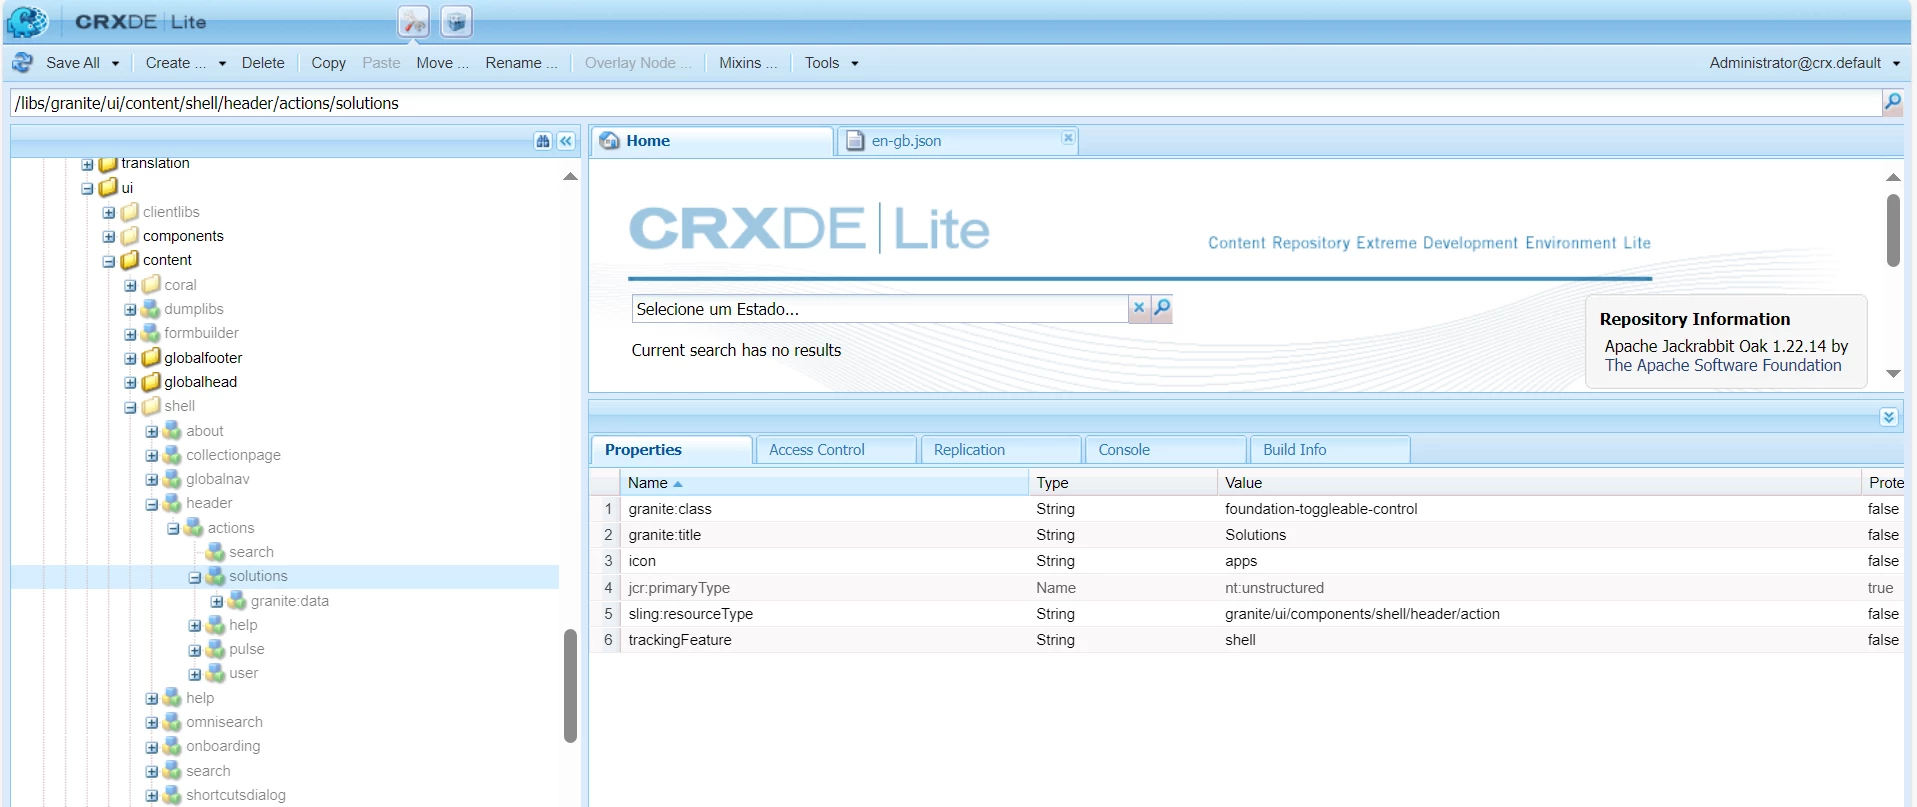Switch to the Build Info tab
The height and width of the screenshot is (807, 1917).
1330,450
